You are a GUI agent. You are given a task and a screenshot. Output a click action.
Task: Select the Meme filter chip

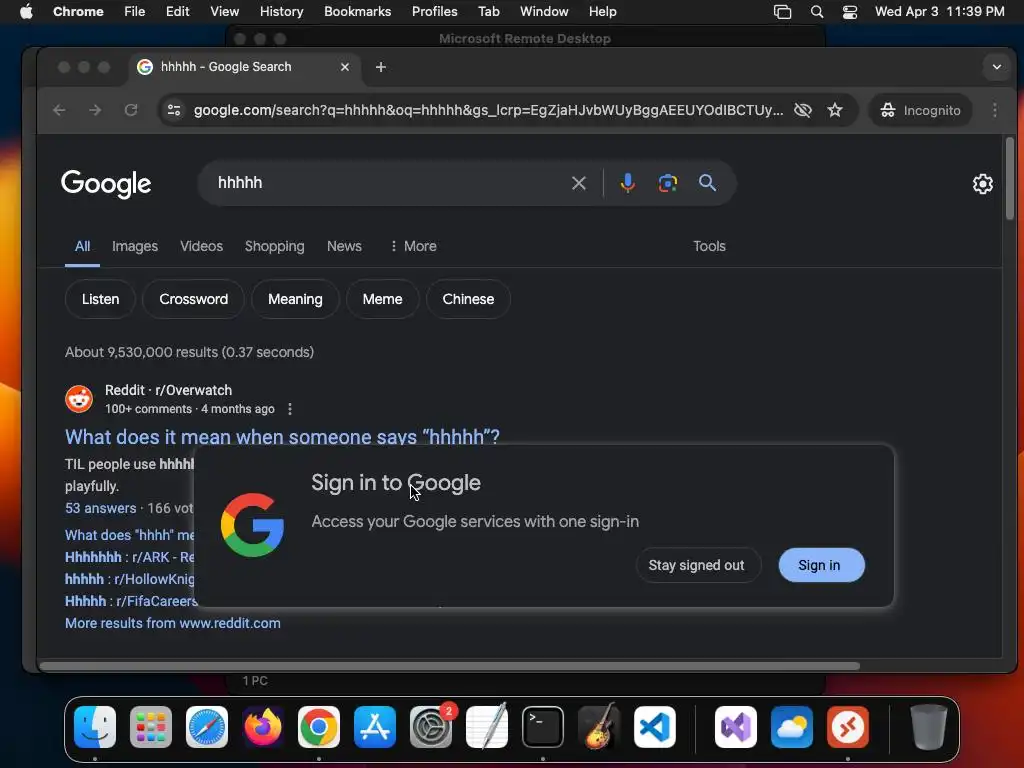[x=382, y=299]
